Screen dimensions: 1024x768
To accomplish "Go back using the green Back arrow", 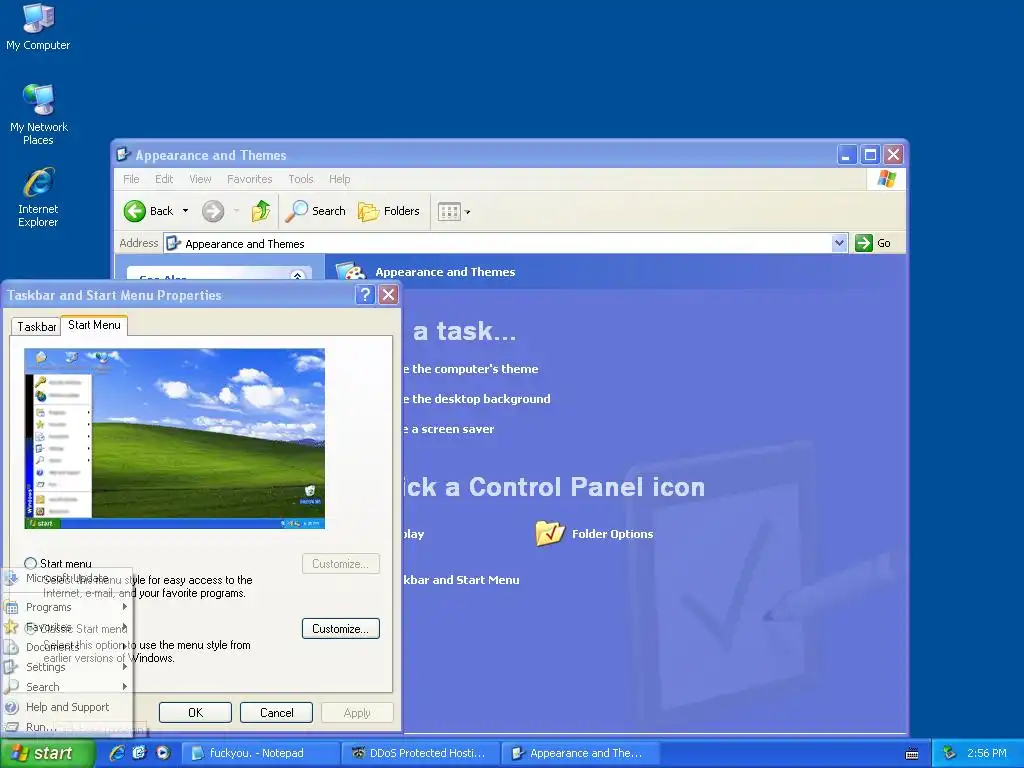I will tap(135, 211).
